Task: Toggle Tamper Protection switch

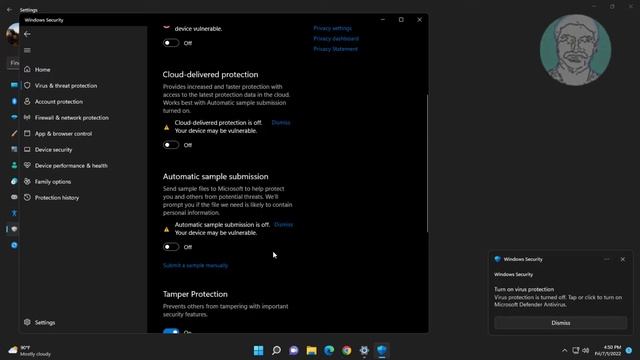Action: pyautogui.click(x=171, y=331)
